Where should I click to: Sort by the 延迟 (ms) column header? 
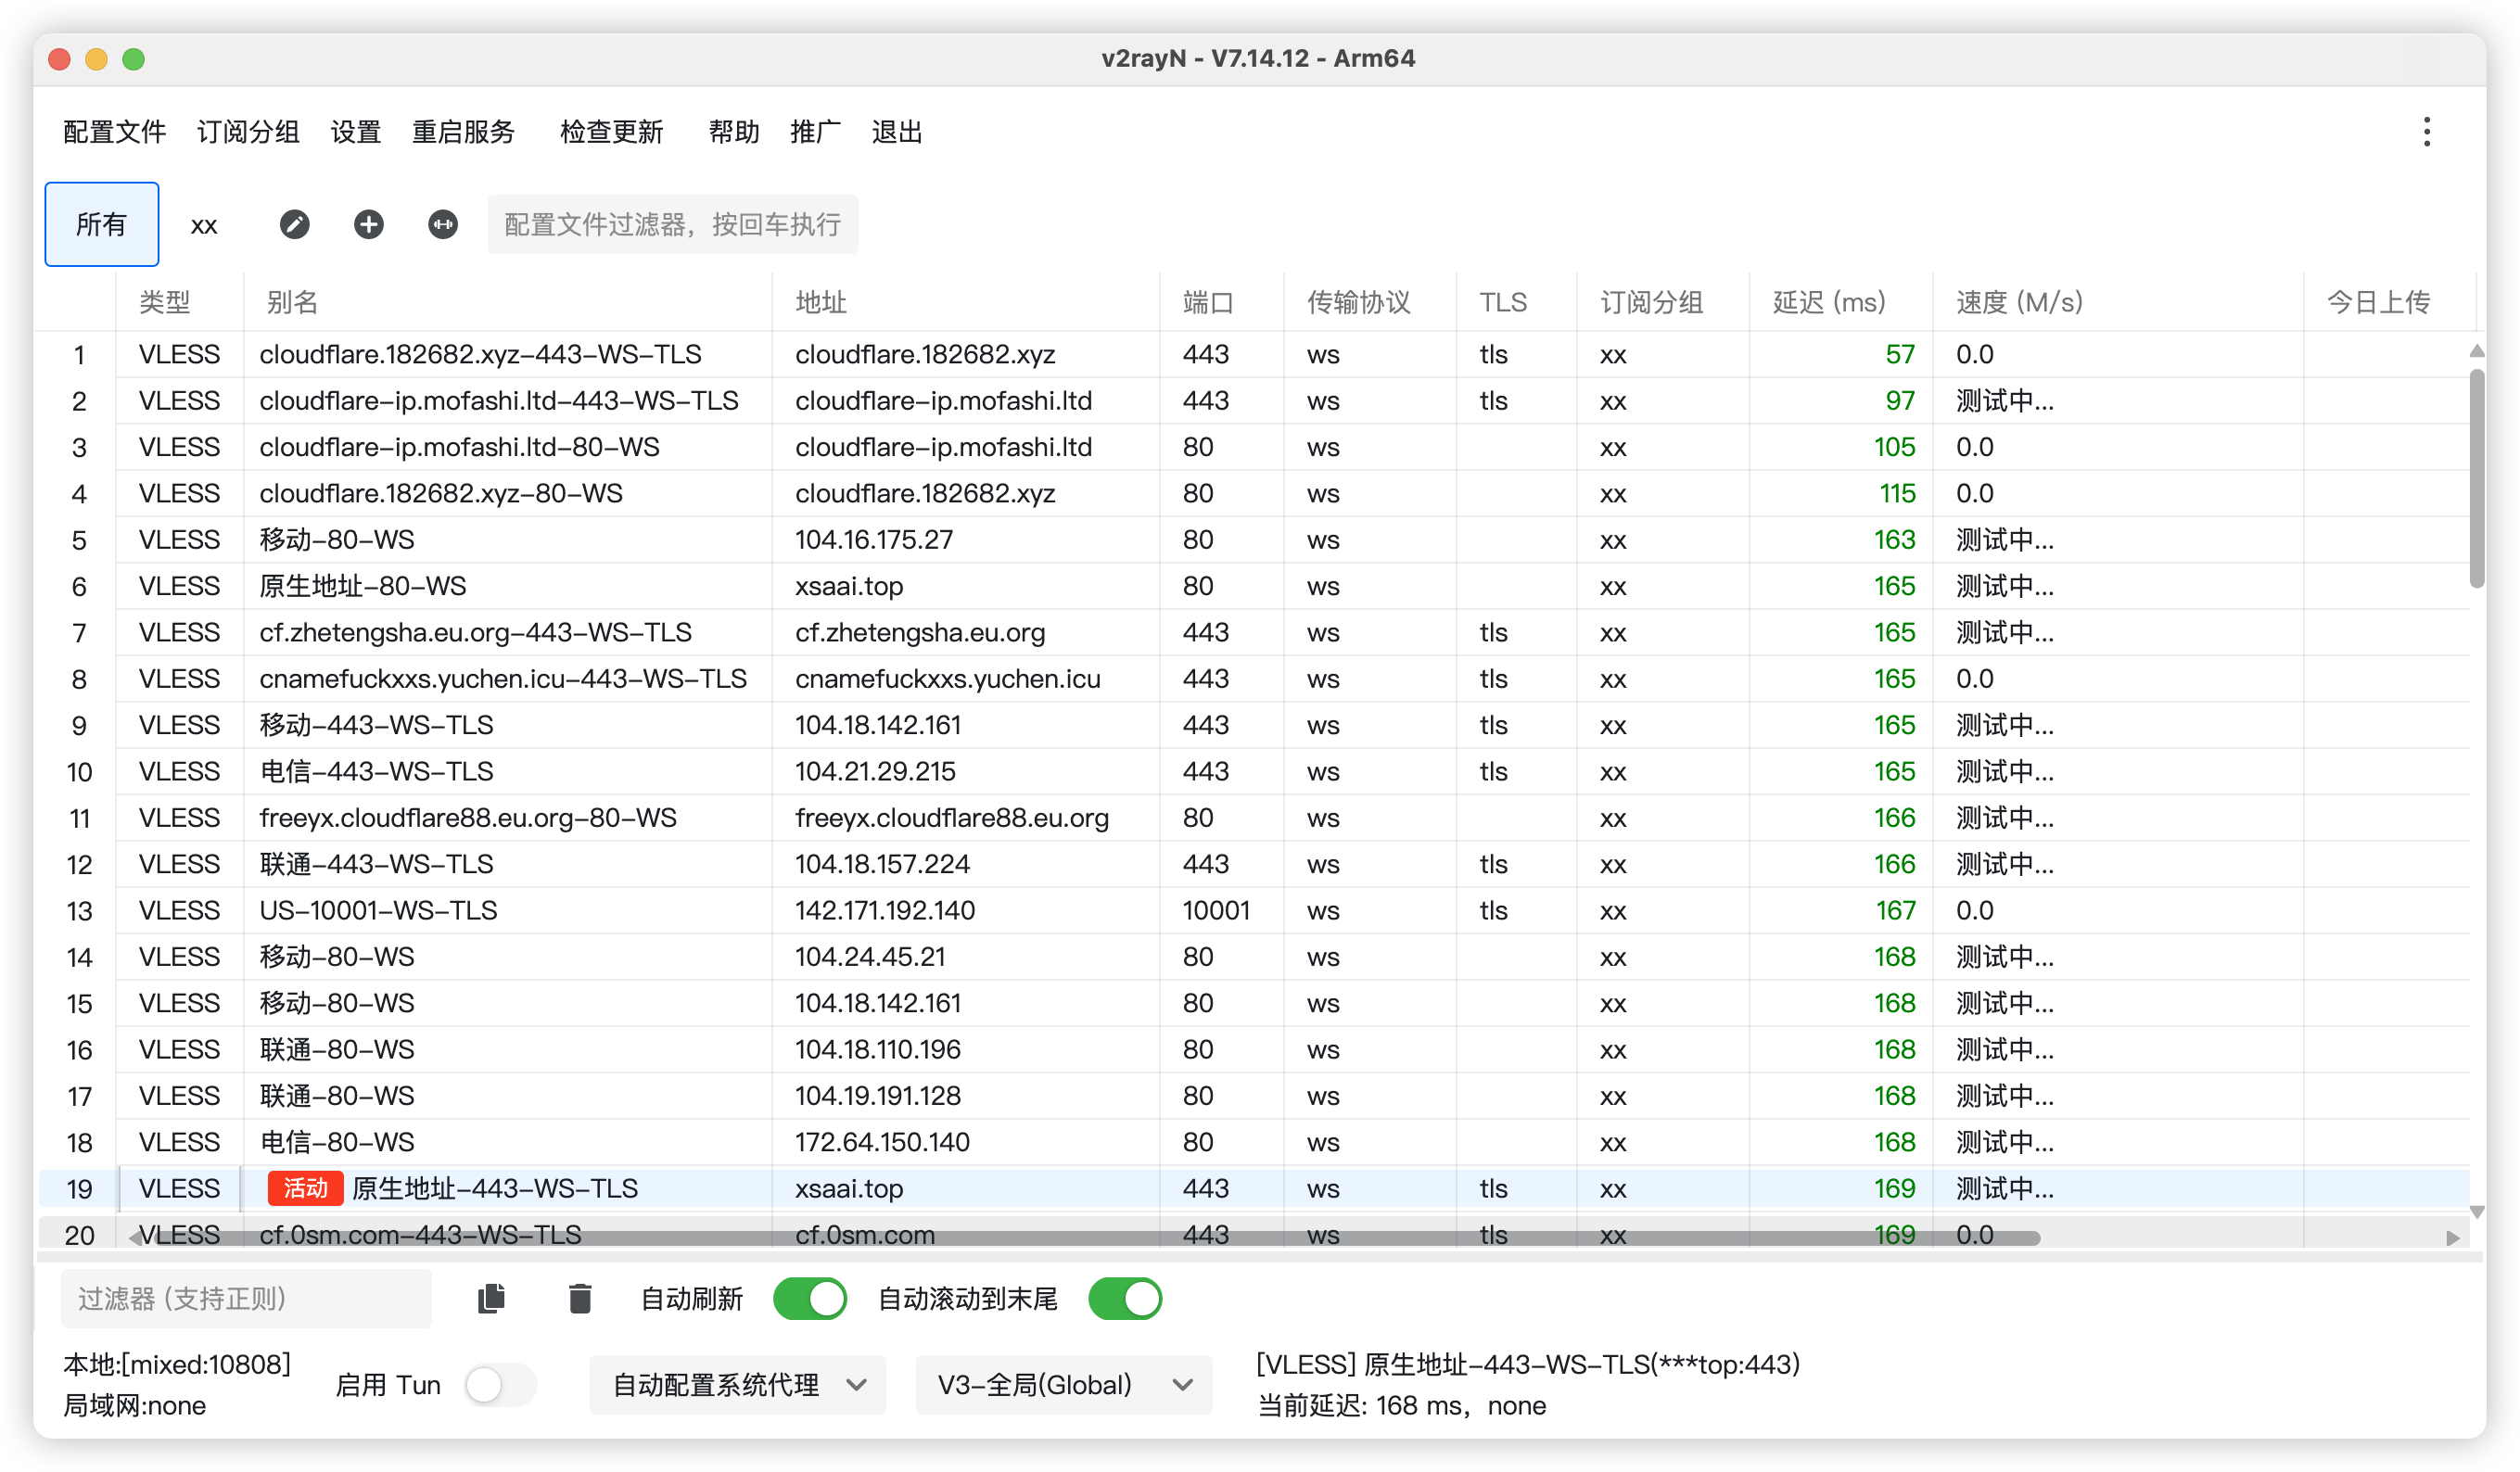pyautogui.click(x=1828, y=302)
